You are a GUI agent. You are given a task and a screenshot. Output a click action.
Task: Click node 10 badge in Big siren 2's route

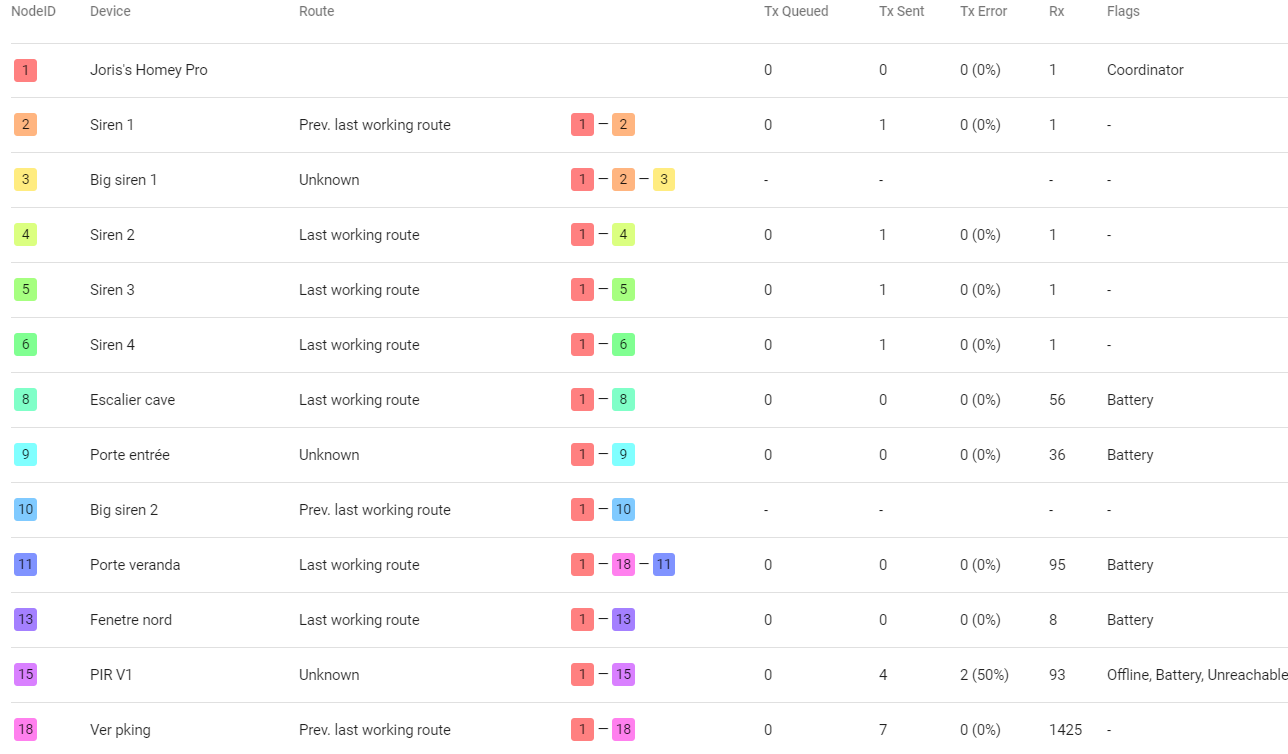coord(623,510)
